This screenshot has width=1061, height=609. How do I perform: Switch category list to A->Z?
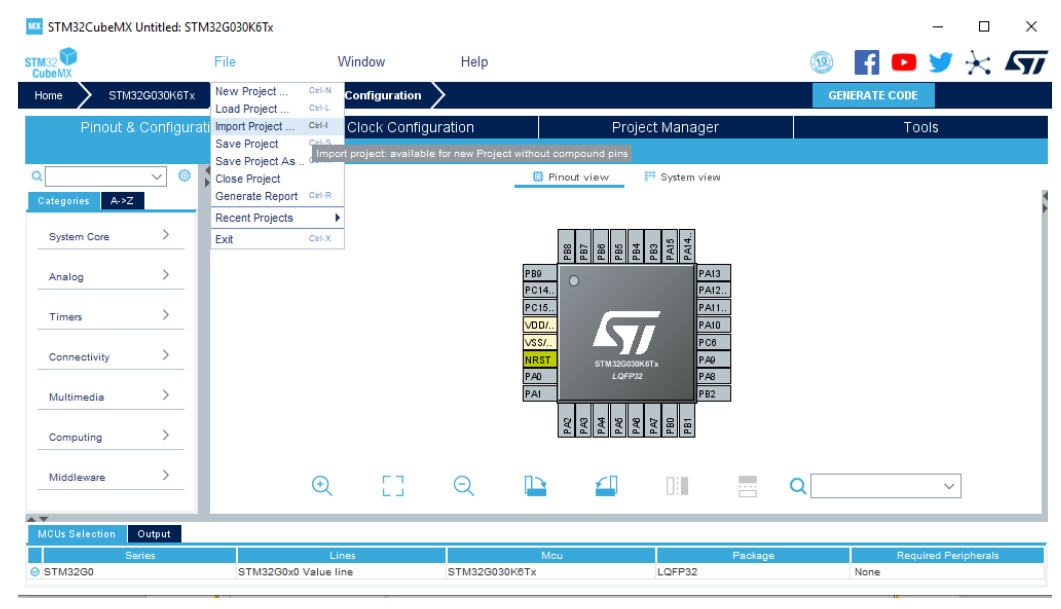pyautogui.click(x=123, y=201)
